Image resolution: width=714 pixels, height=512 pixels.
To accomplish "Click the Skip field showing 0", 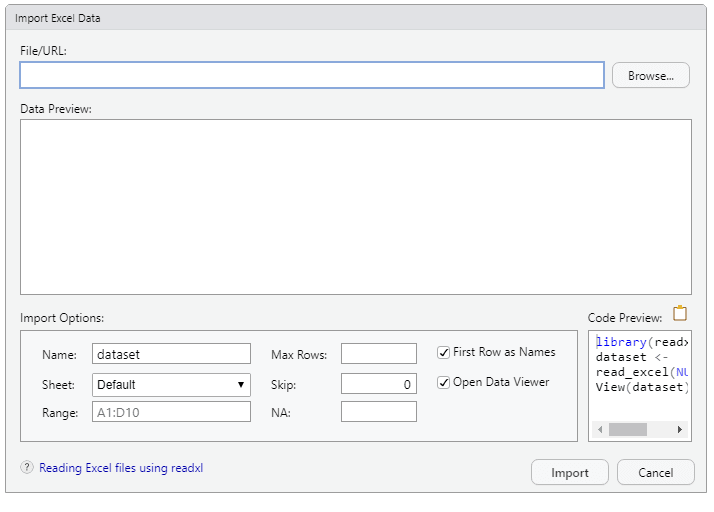I will (379, 384).
